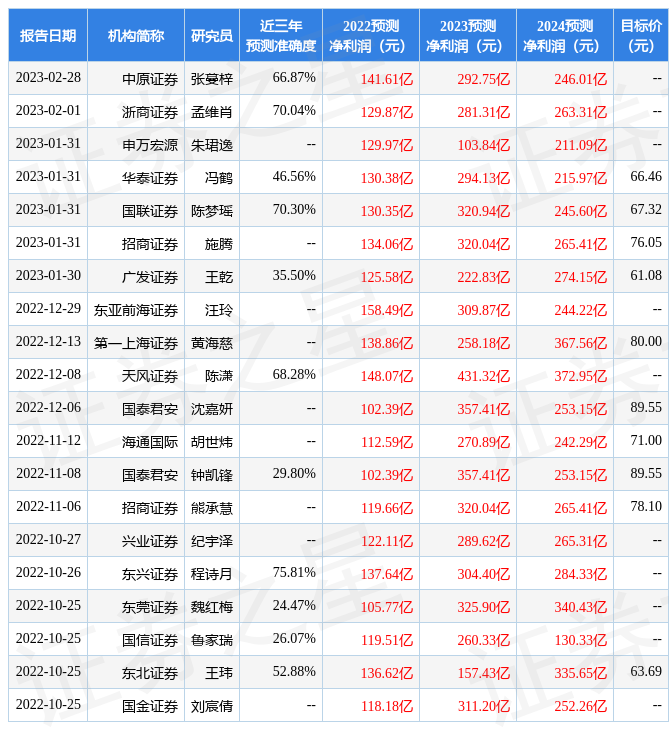Screen dimensions: 669x730
Task: Open the 东亚前海证券 row entry
Action: [x=136, y=309]
